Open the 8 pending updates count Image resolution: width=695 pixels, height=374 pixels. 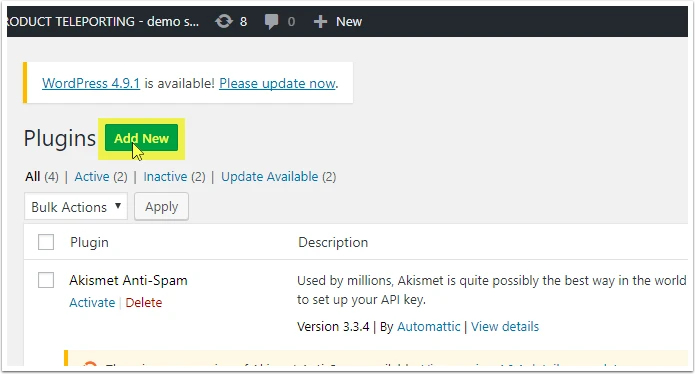tap(243, 22)
